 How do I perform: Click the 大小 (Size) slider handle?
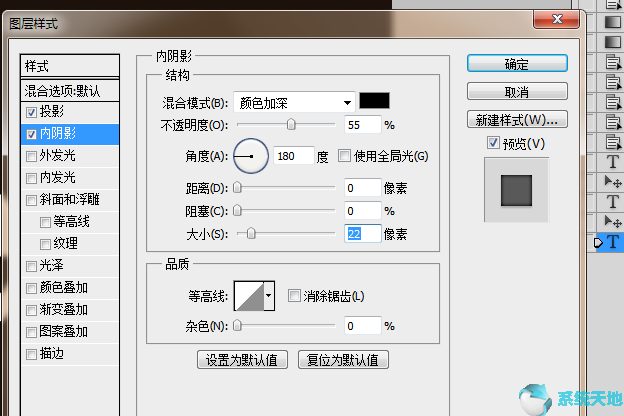251,233
